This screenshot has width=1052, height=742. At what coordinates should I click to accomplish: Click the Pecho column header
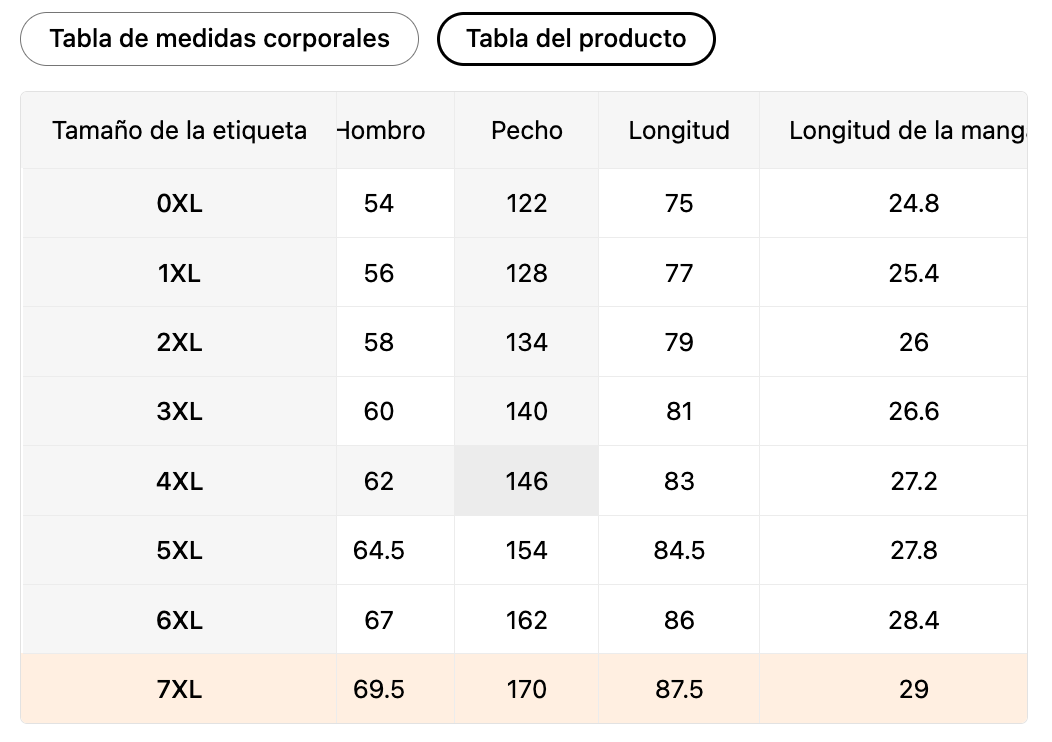[x=526, y=130]
